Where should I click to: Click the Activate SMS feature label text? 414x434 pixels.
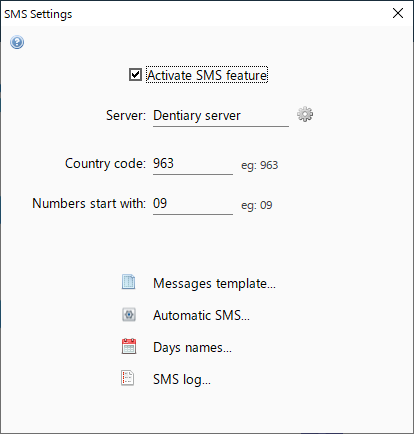click(207, 75)
